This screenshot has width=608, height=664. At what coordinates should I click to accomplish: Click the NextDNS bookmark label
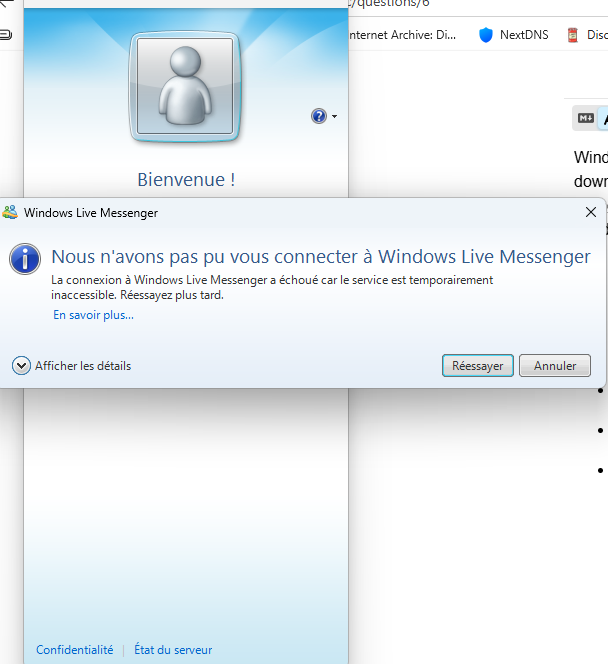[x=525, y=35]
